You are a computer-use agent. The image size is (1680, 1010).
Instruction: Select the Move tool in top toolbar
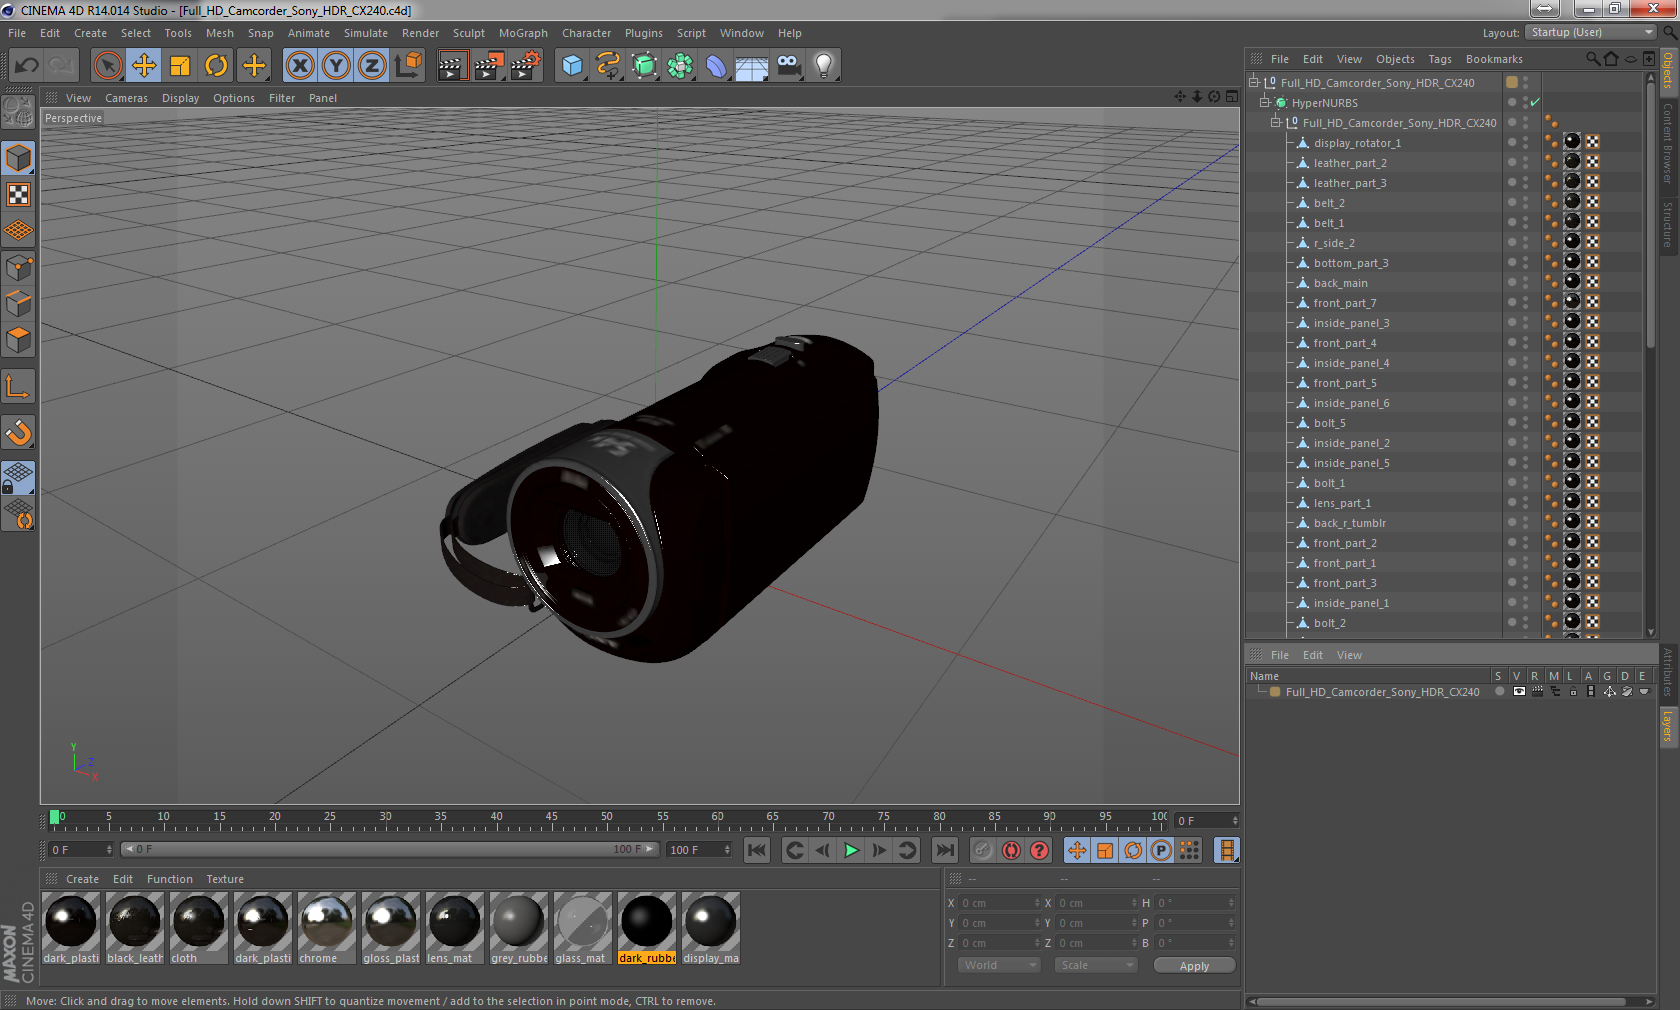tap(144, 66)
